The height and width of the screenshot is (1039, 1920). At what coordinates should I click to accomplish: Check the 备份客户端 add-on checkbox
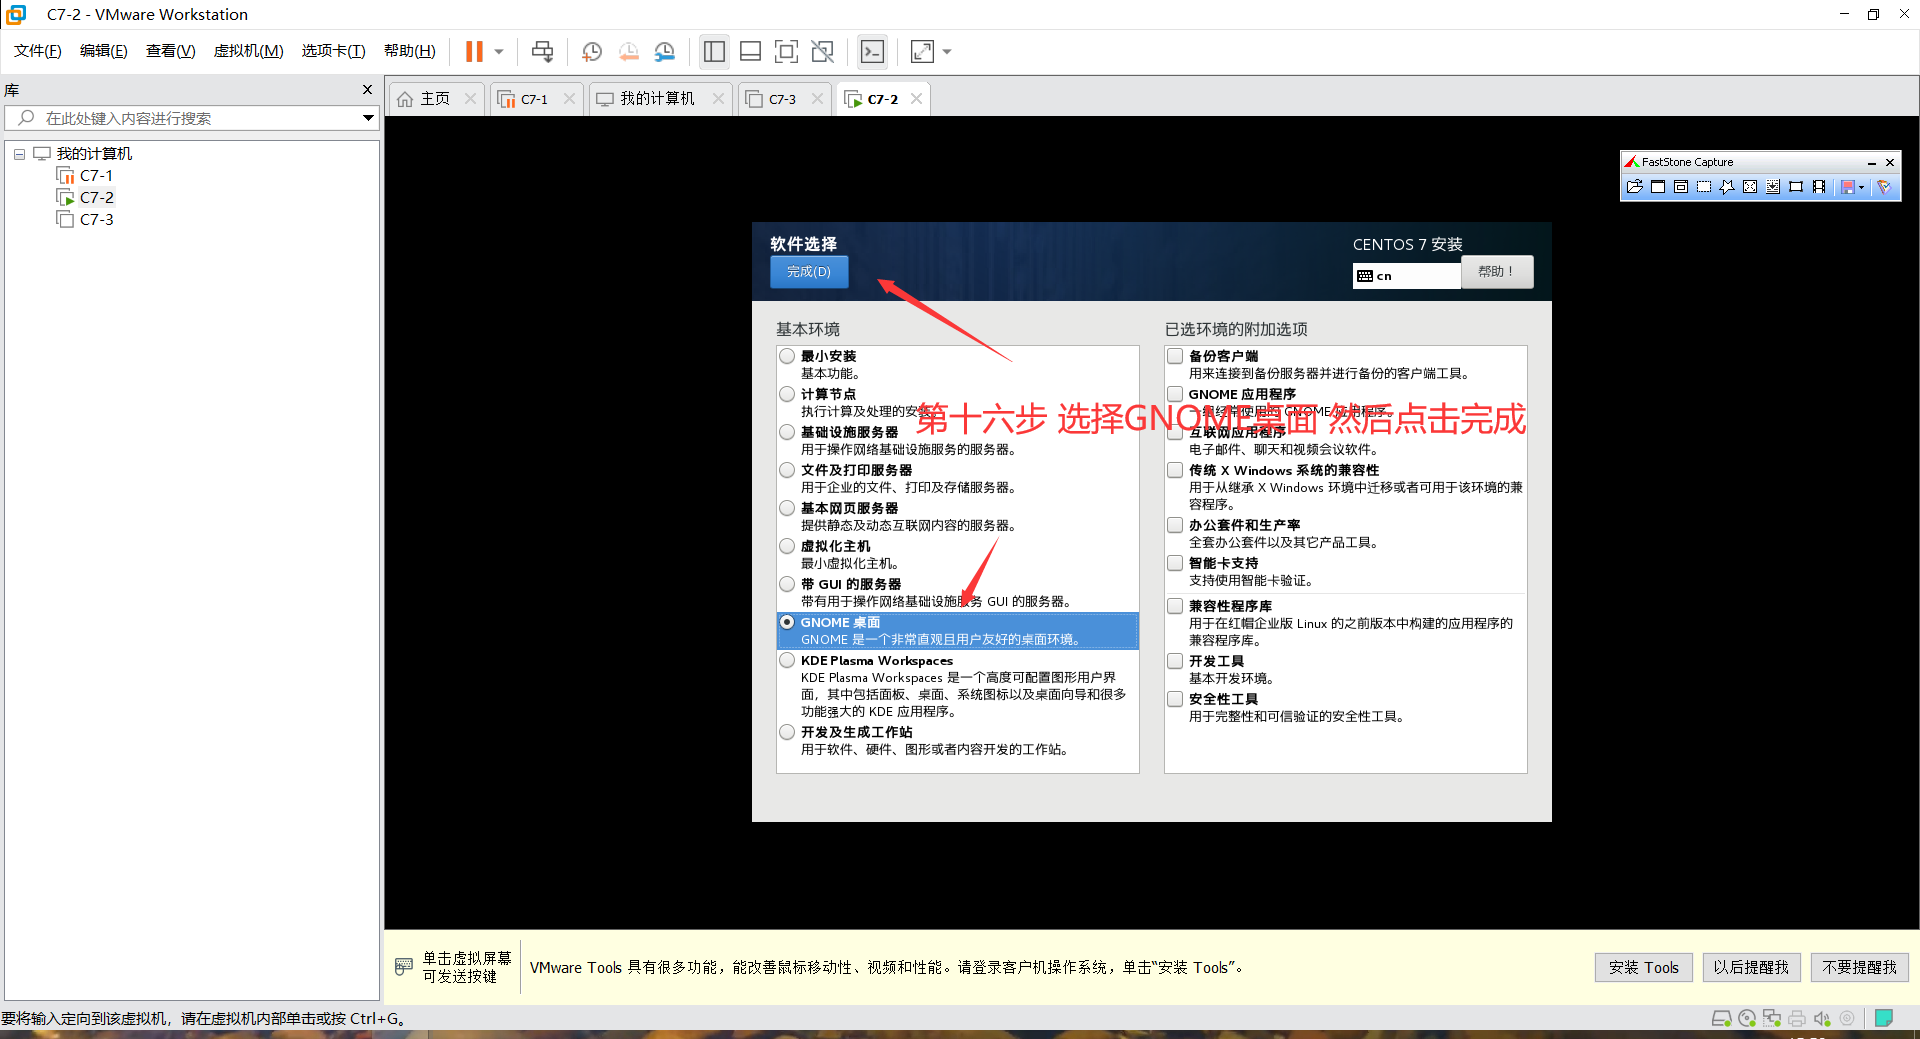(1175, 356)
